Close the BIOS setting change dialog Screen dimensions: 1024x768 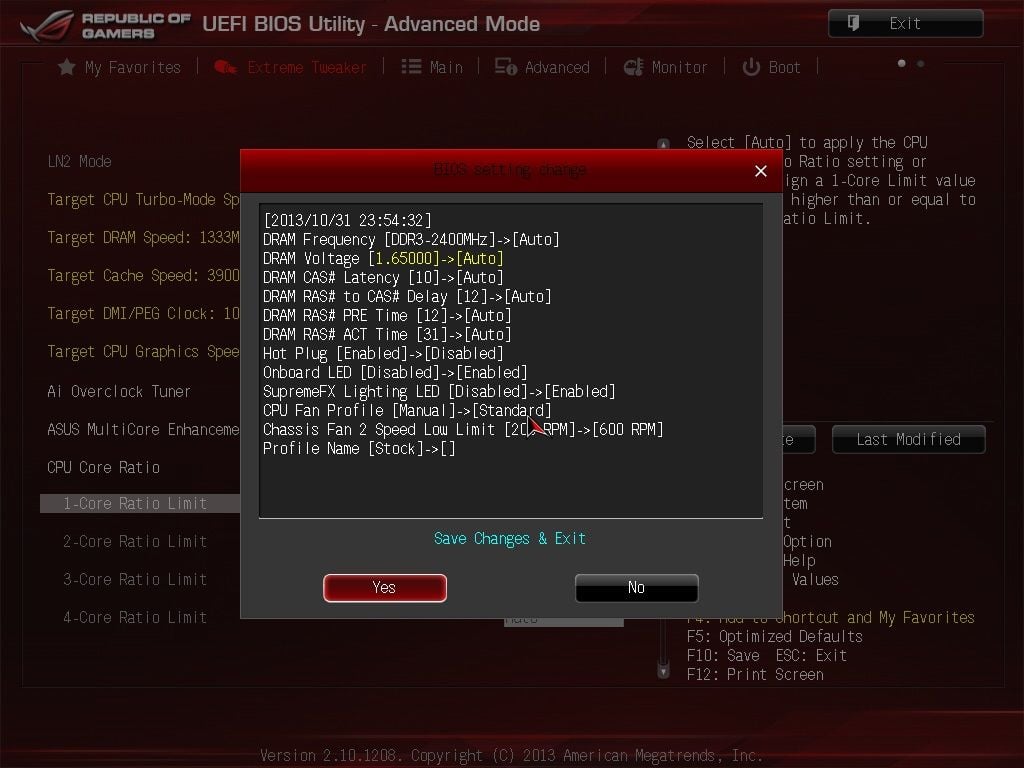pos(761,171)
